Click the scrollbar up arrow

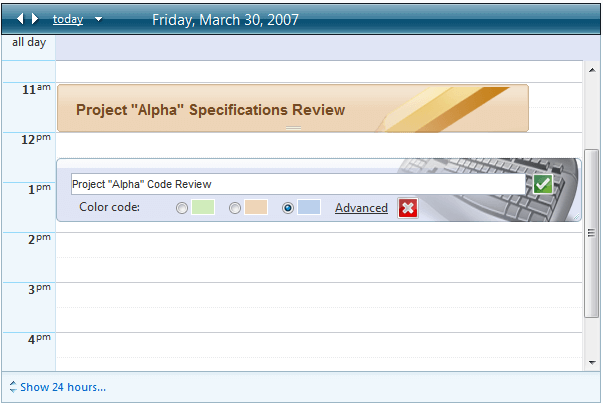click(592, 69)
